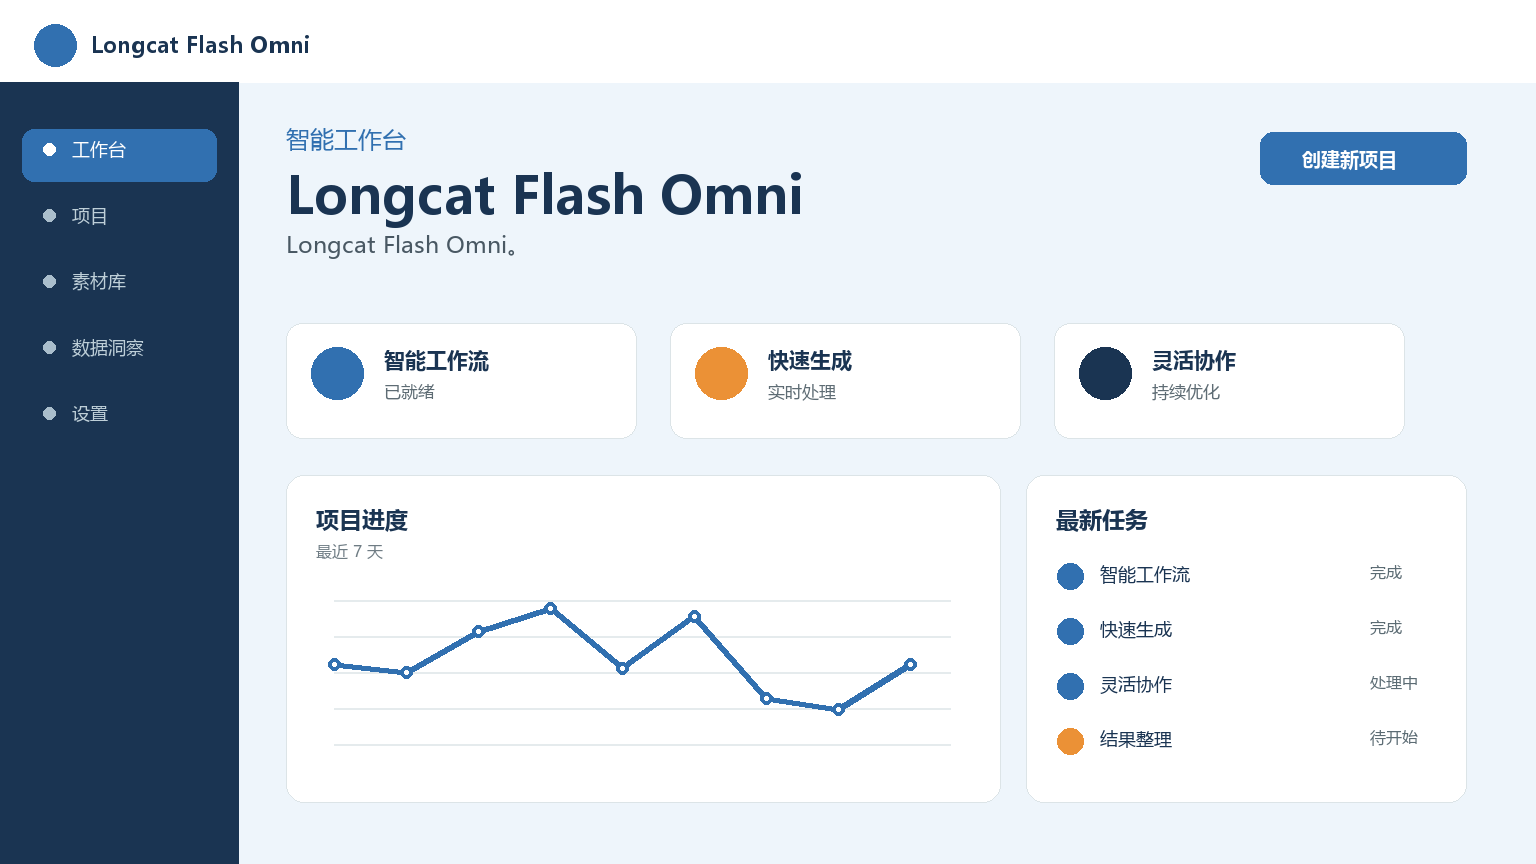Select the lowest data point on the chart
Viewport: 1536px width, 864px height.
(838, 709)
